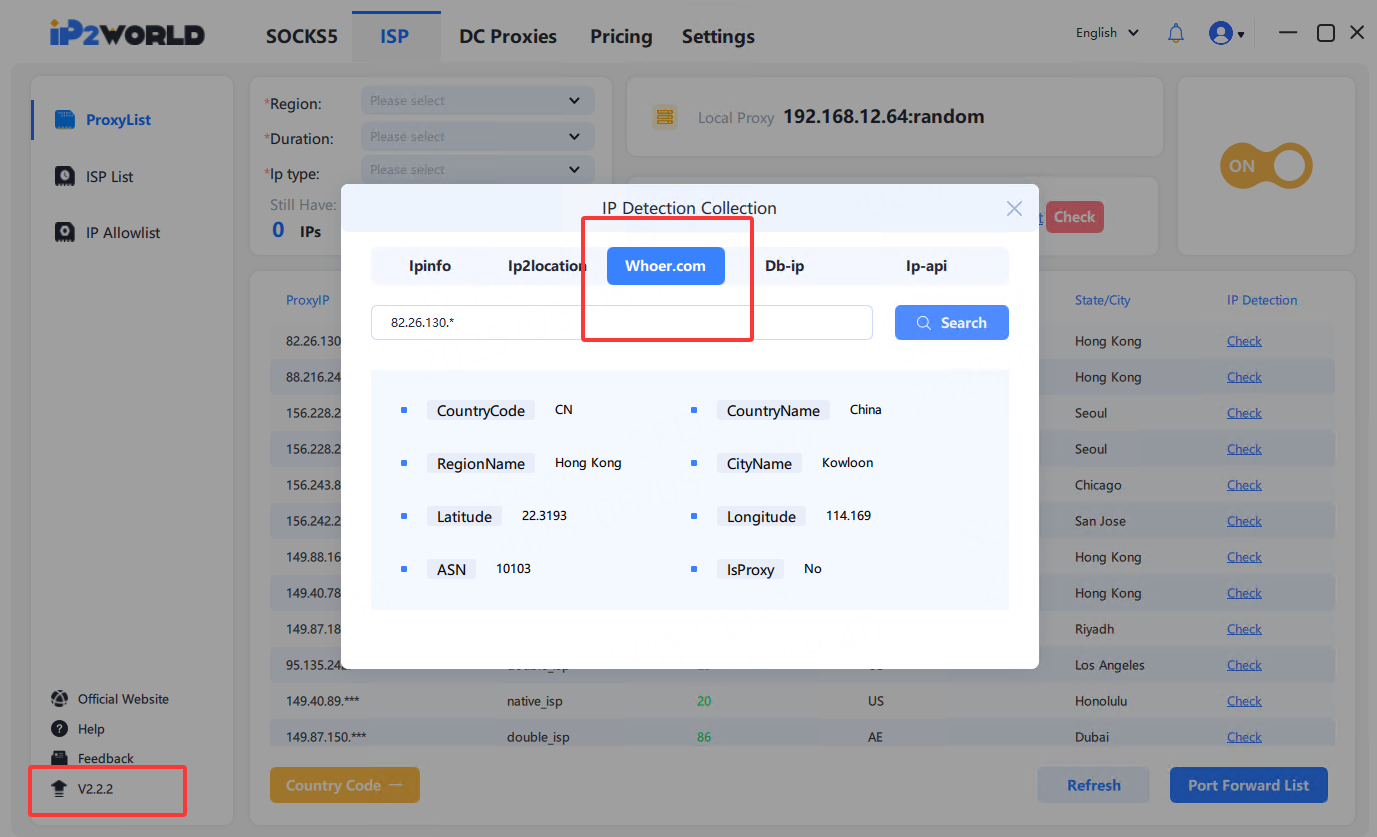Image resolution: width=1377 pixels, height=837 pixels.
Task: Switch to the SOCKS5 tab
Action: [x=302, y=37]
